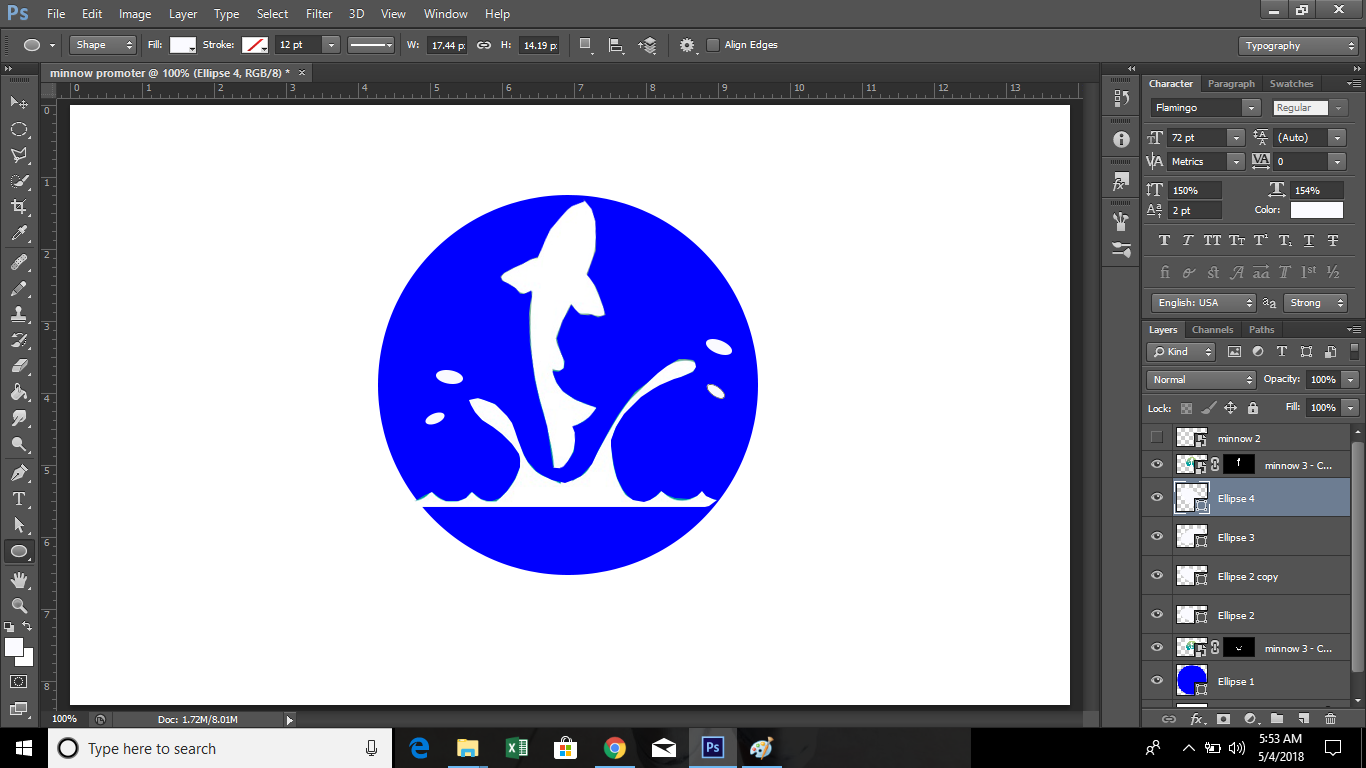Select the History Brush tool
Image resolution: width=1366 pixels, height=768 pixels.
tap(19, 340)
